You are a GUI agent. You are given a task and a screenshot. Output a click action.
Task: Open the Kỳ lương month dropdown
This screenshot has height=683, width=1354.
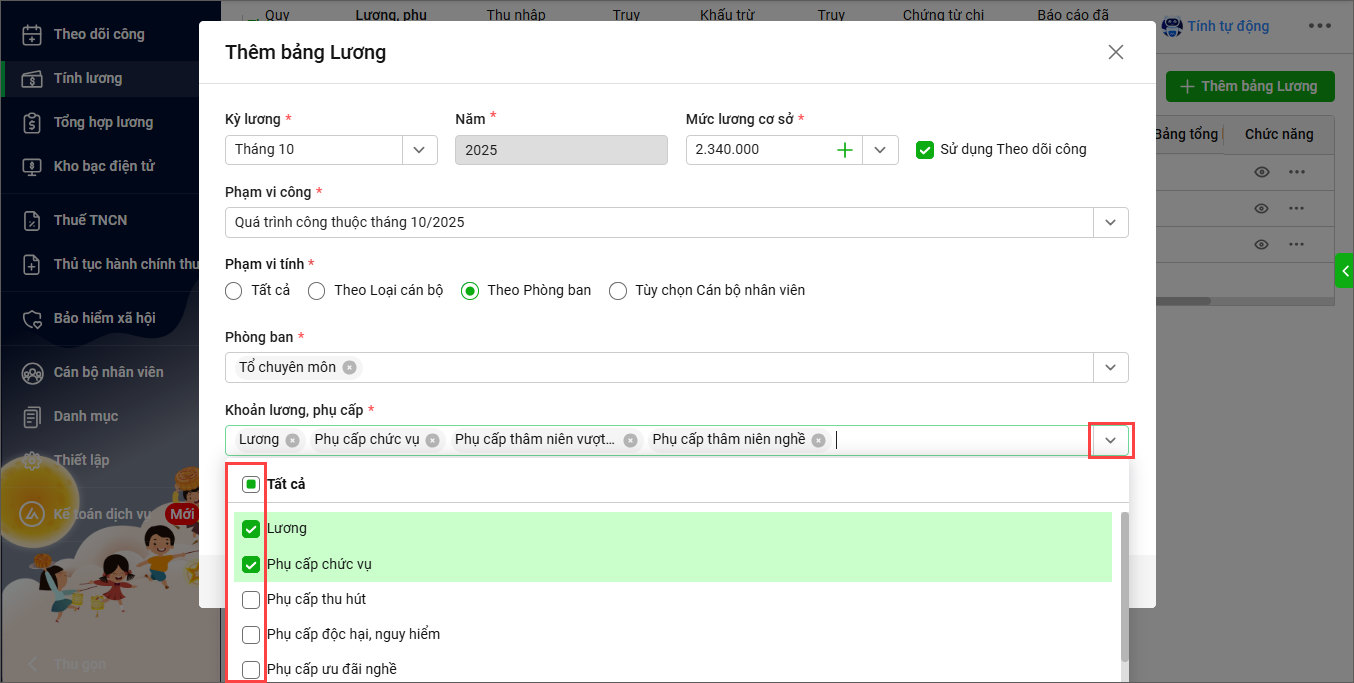(x=419, y=150)
